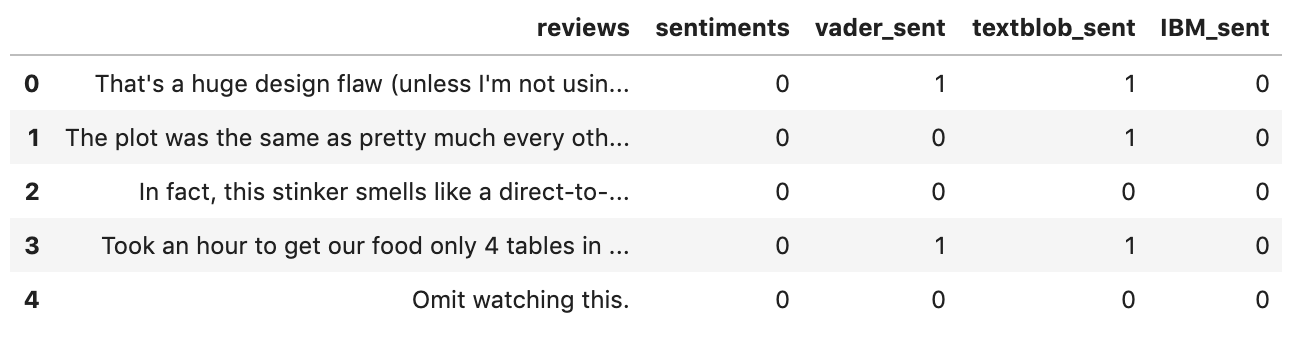Select the vader_sent column header

(880, 29)
